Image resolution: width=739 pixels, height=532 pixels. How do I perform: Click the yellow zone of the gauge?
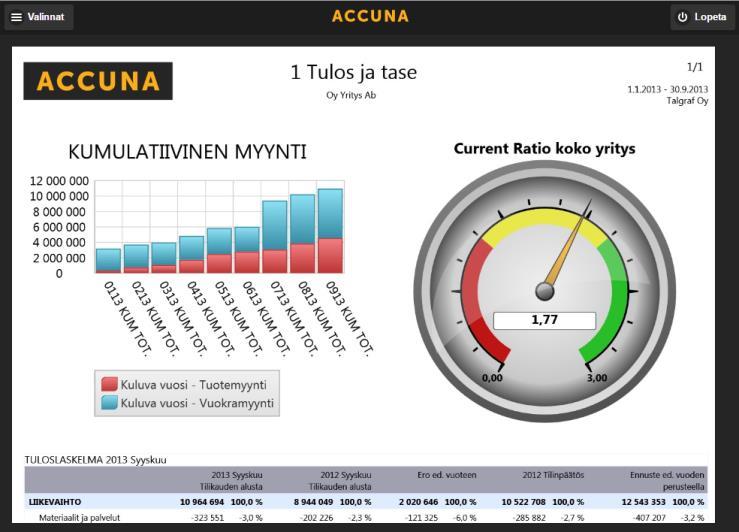[x=544, y=218]
